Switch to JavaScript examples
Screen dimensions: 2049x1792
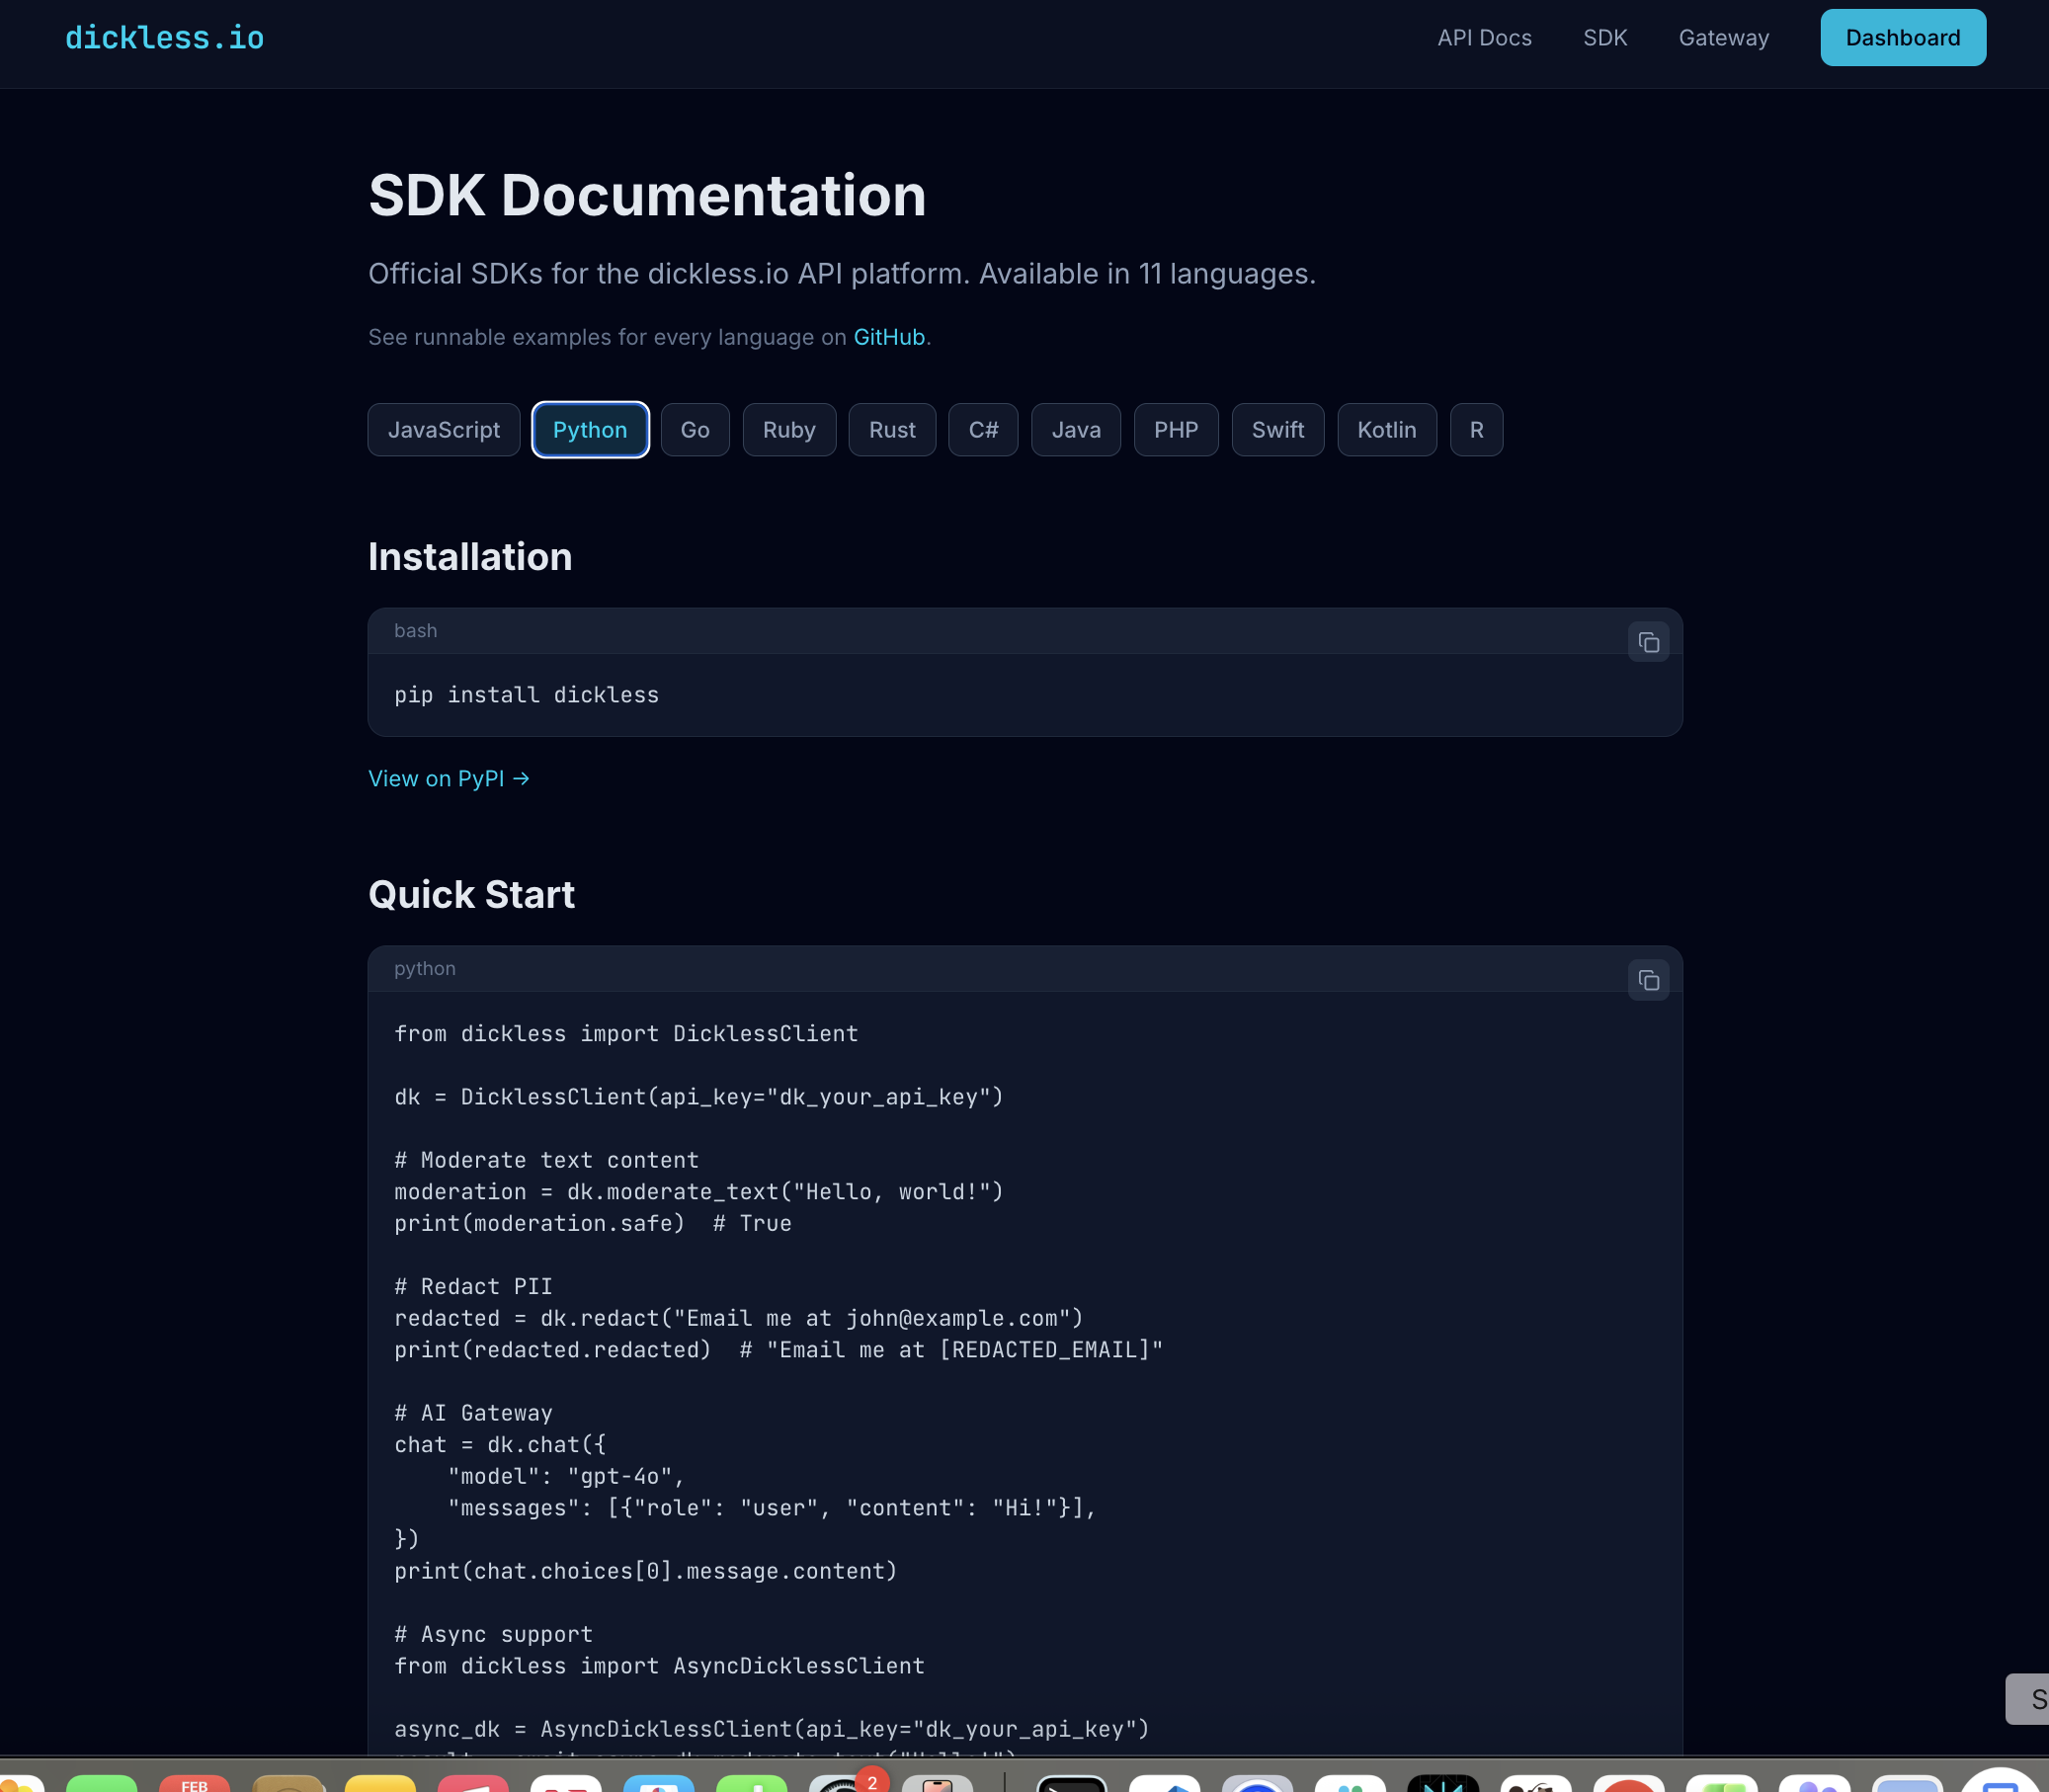click(x=443, y=429)
